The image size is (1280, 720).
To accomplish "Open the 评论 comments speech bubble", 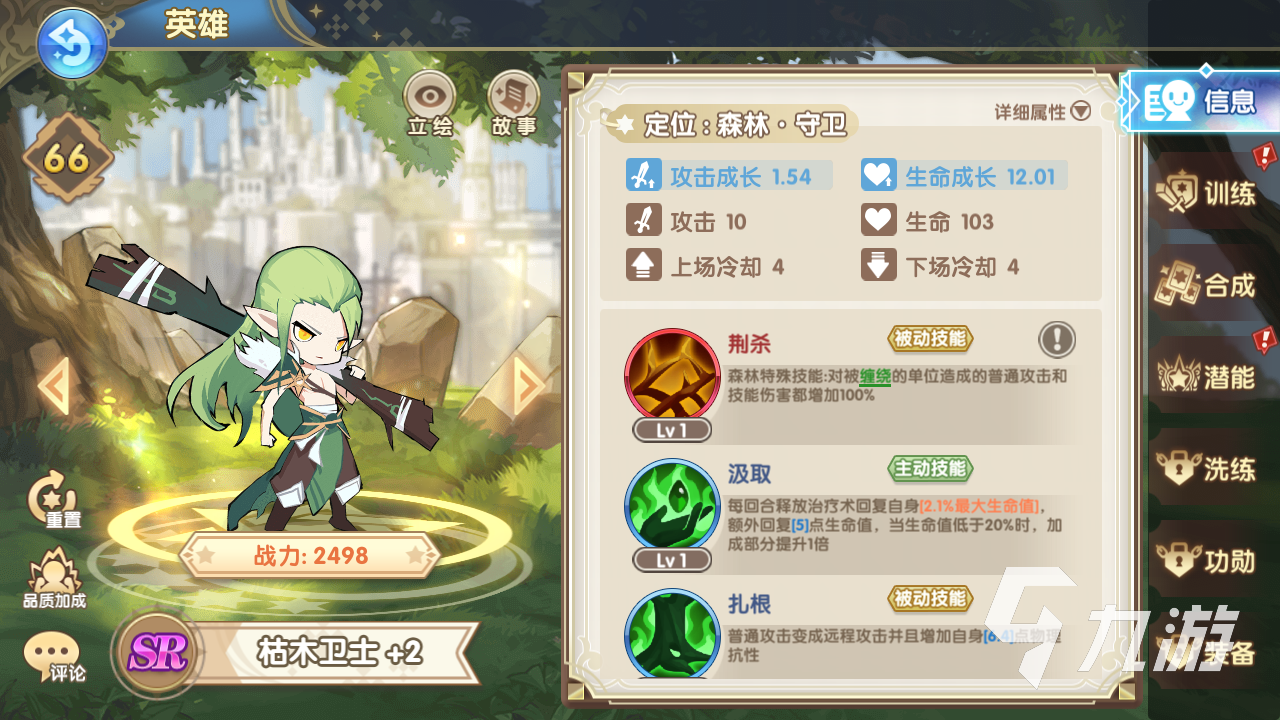I will pos(53,657).
